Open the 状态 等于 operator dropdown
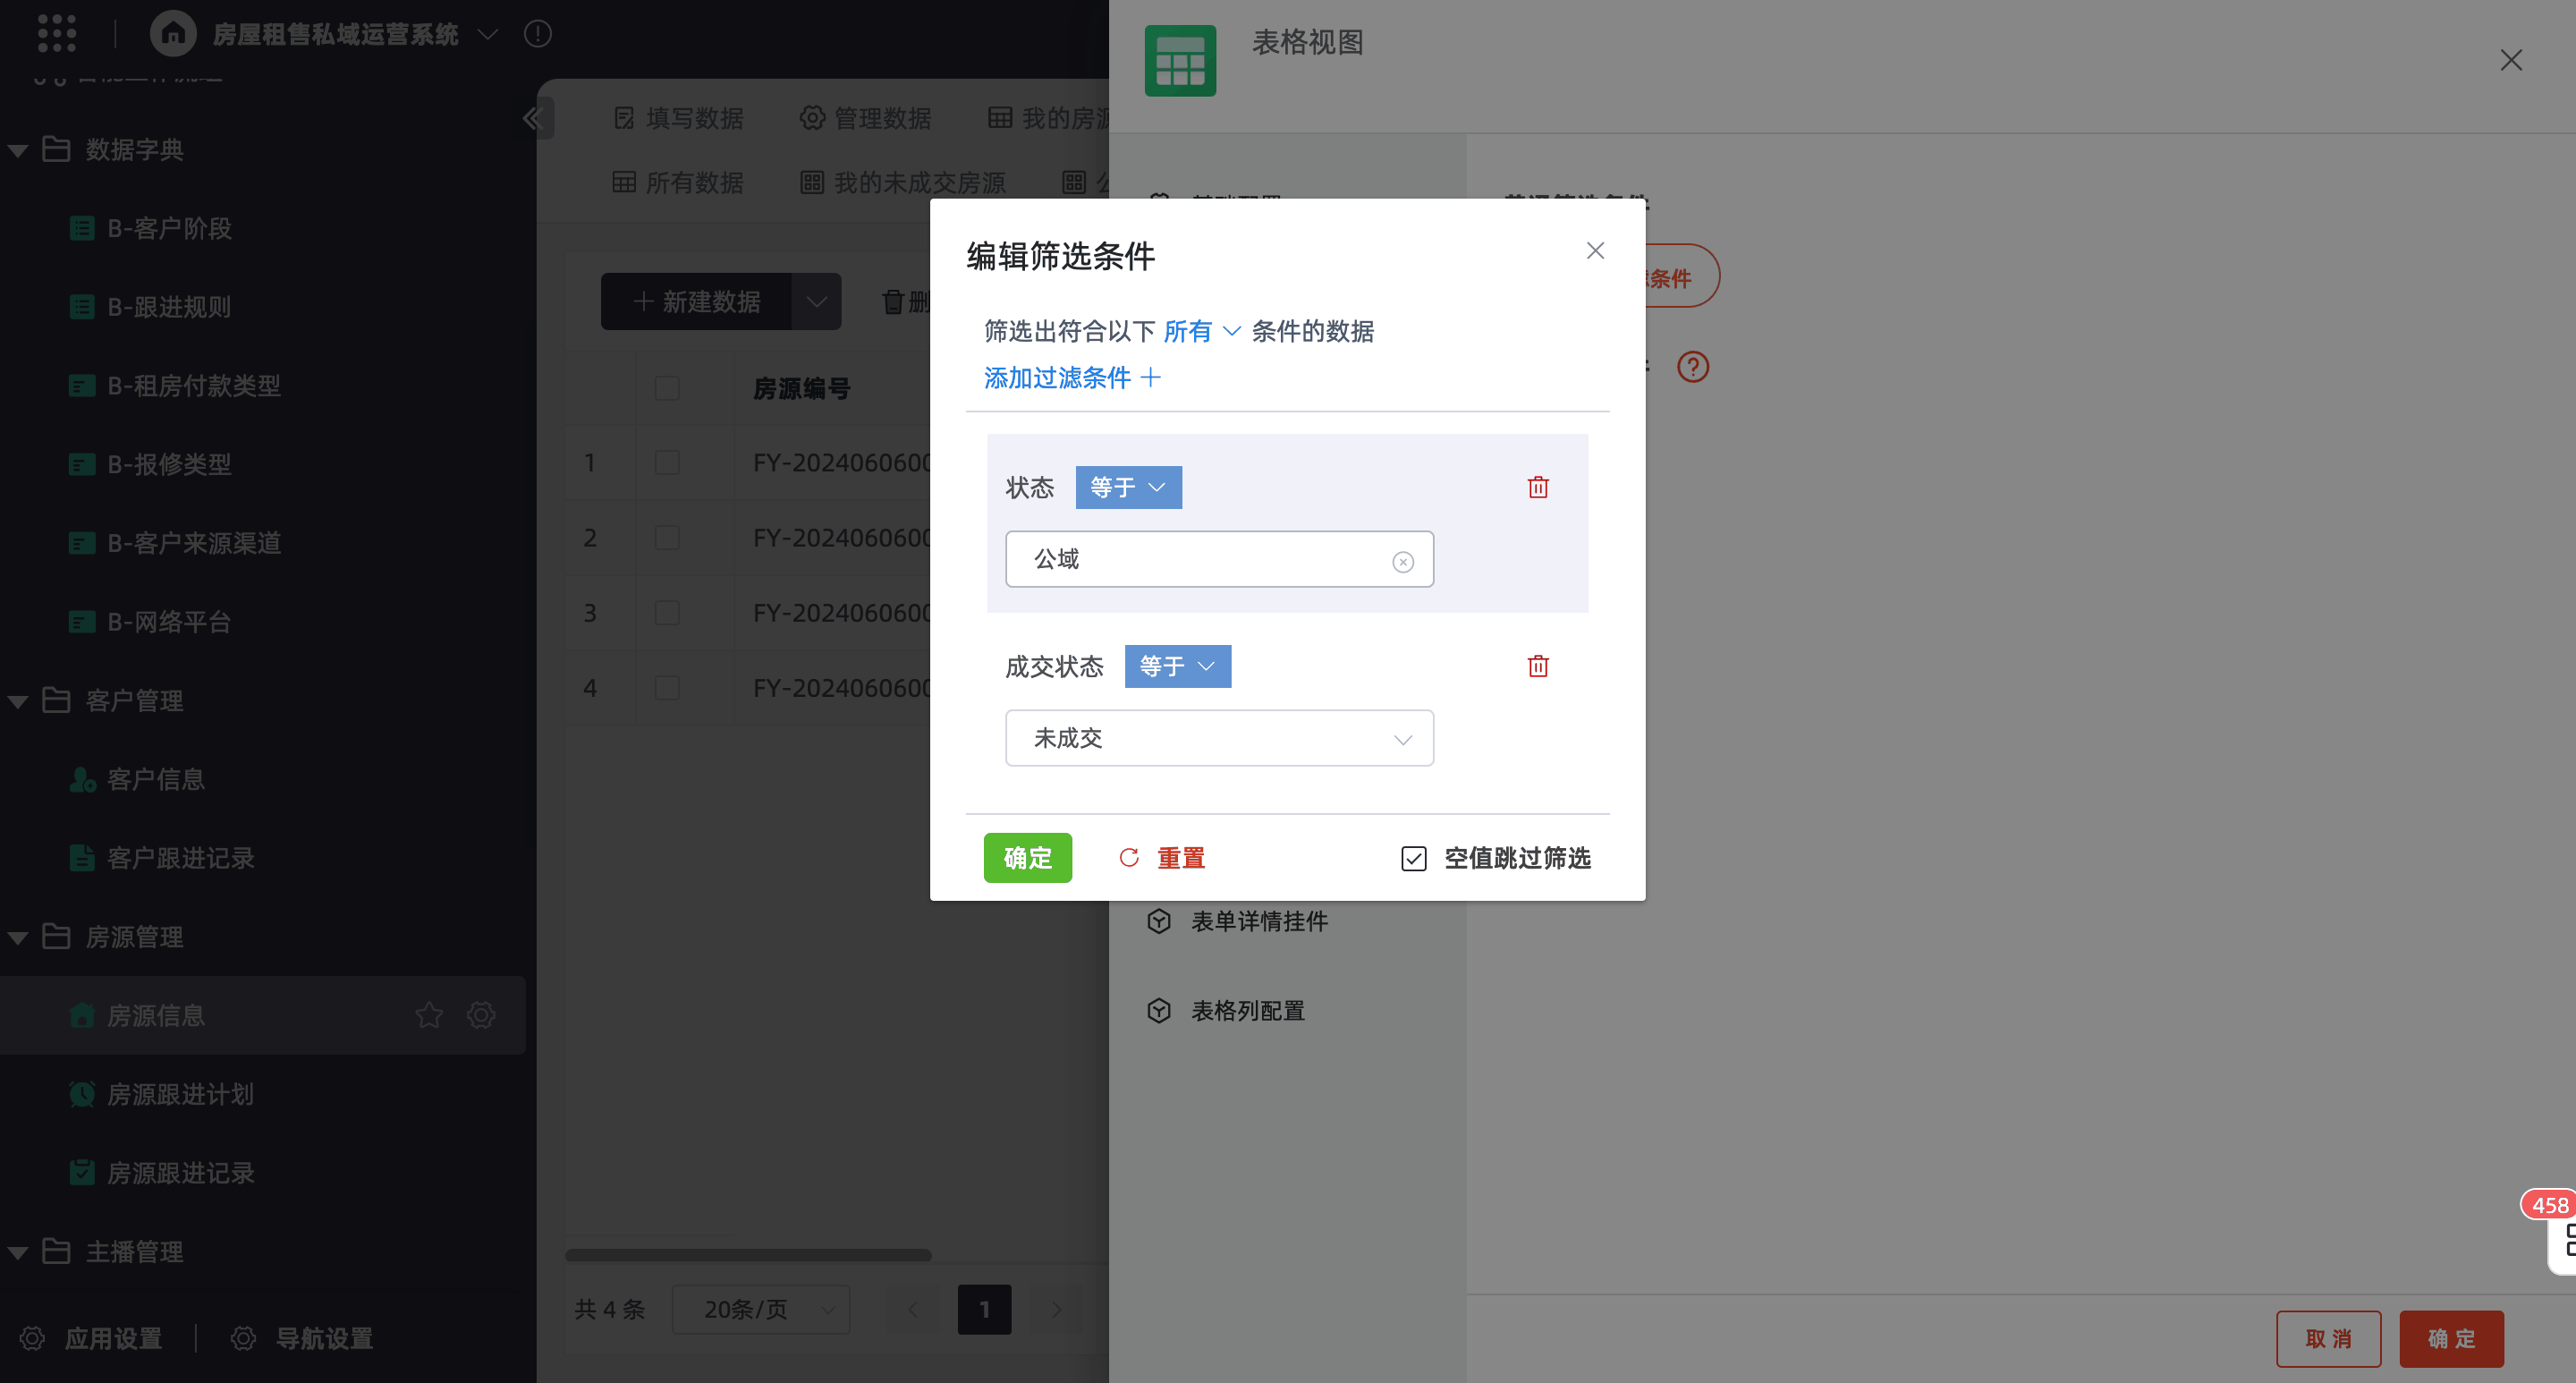 (x=1127, y=487)
